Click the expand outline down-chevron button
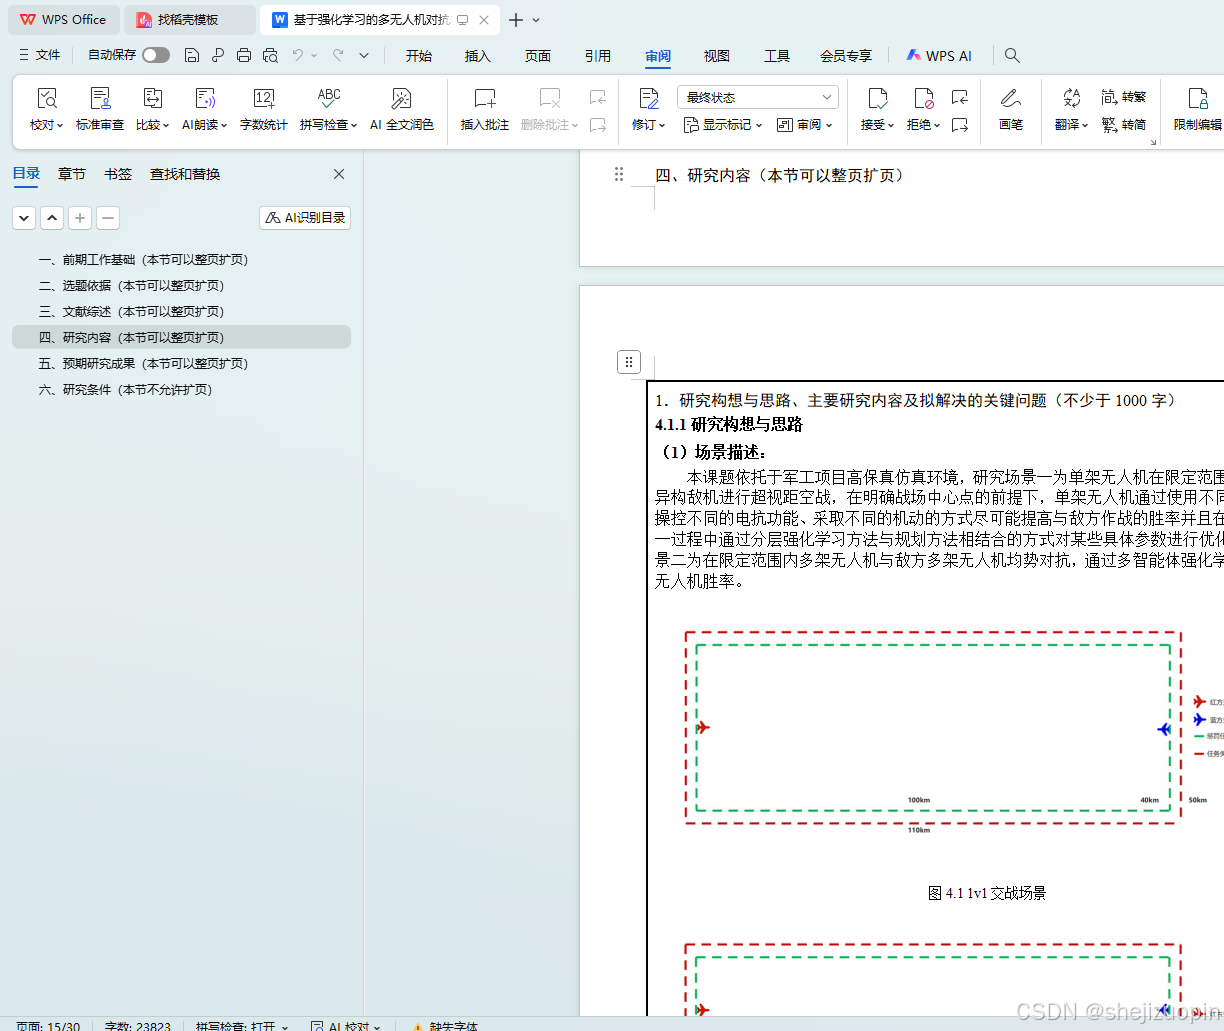1224x1031 pixels. (x=24, y=217)
